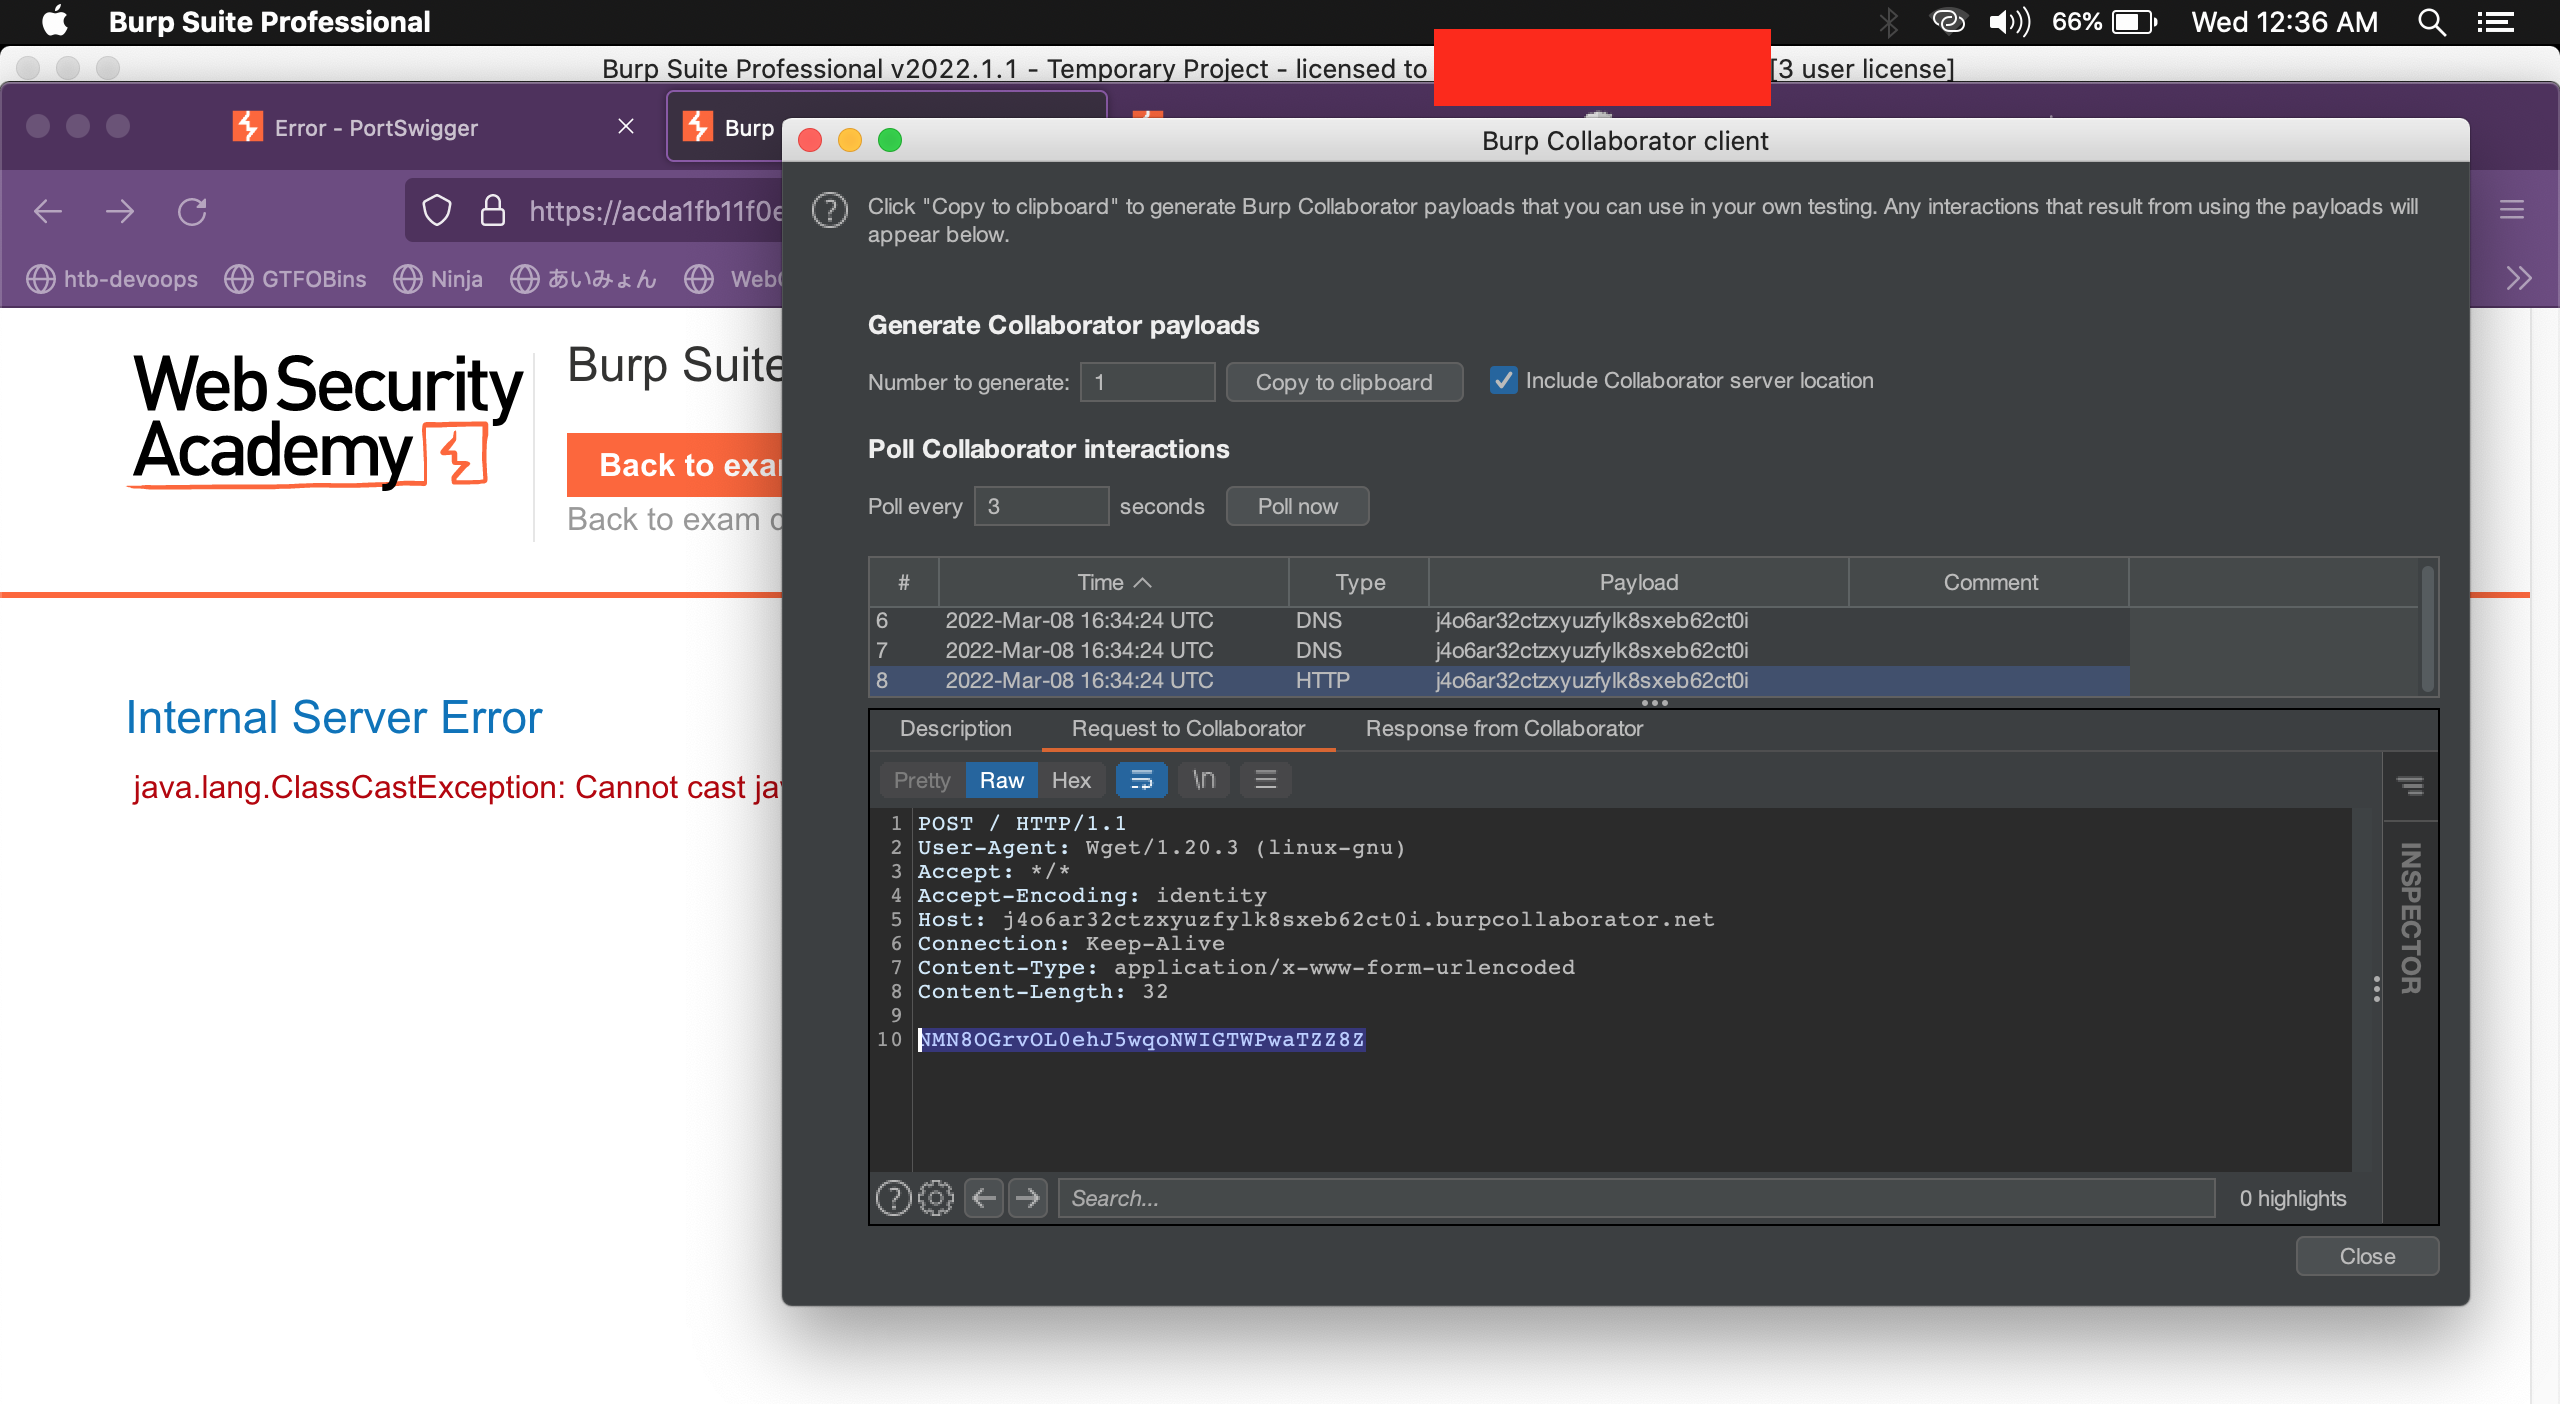Click the Web Security Academy logo
This screenshot has height=1404, width=2560.
(x=326, y=420)
